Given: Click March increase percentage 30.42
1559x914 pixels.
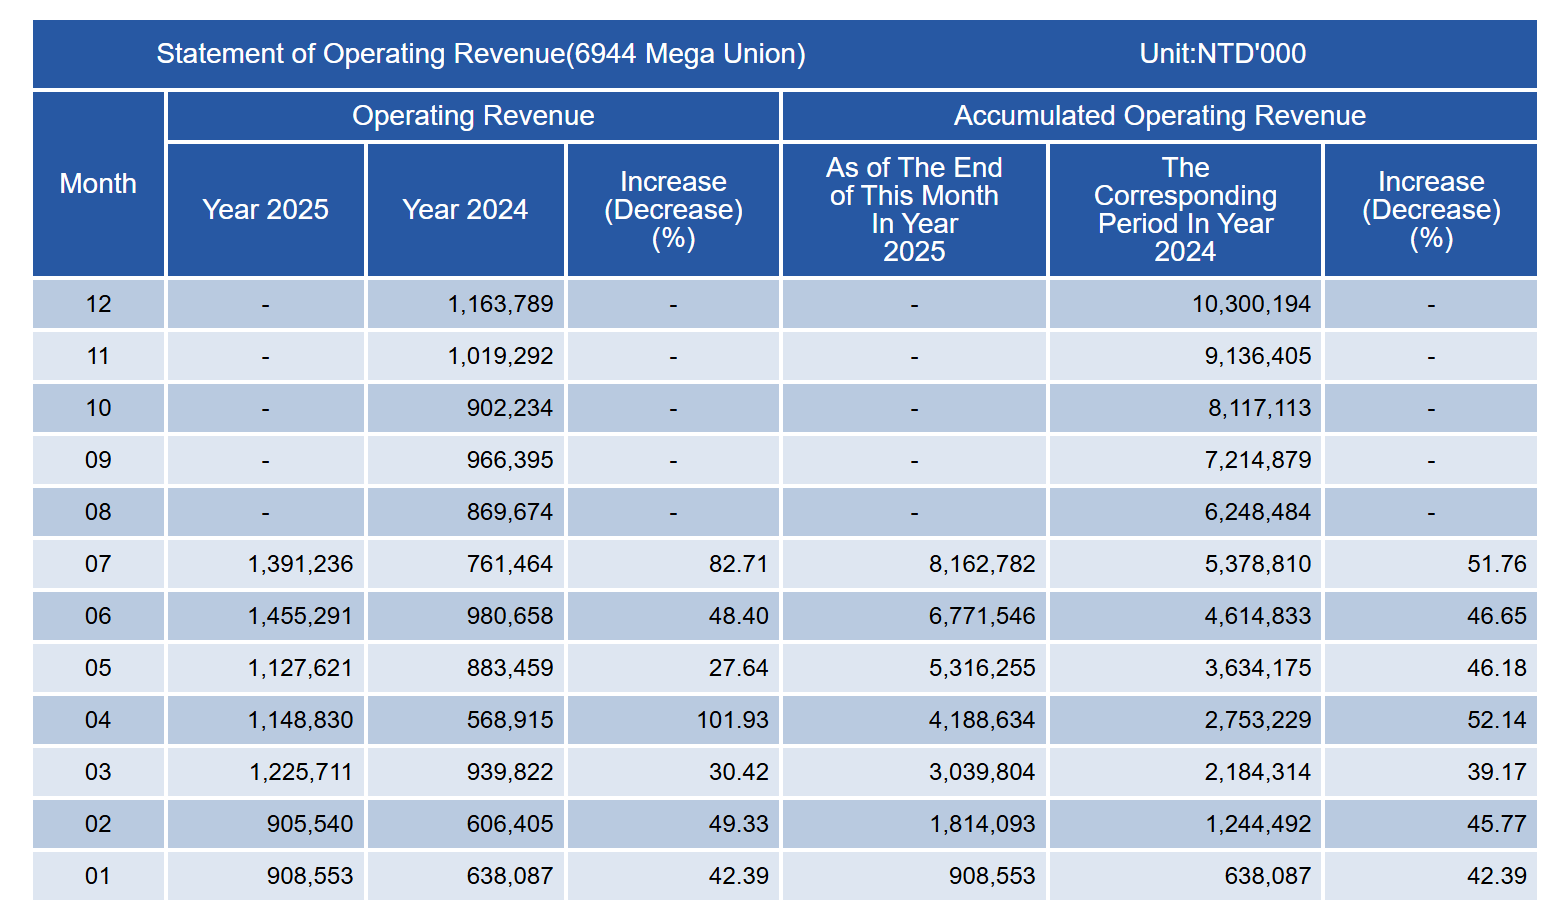Looking at the screenshot, I should 739,772.
